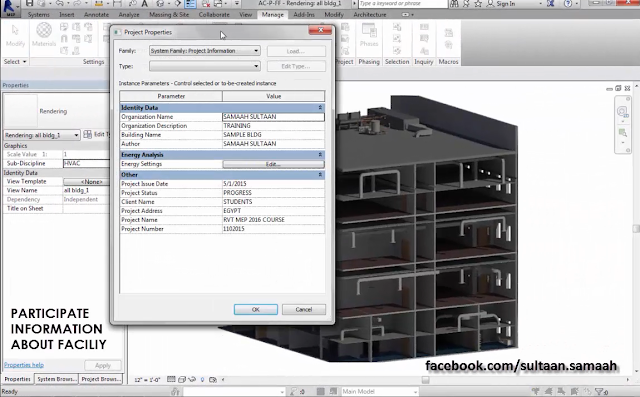Click the filter funnel icon in status bar
Screen dimensions: 640x397
pos(600,391)
